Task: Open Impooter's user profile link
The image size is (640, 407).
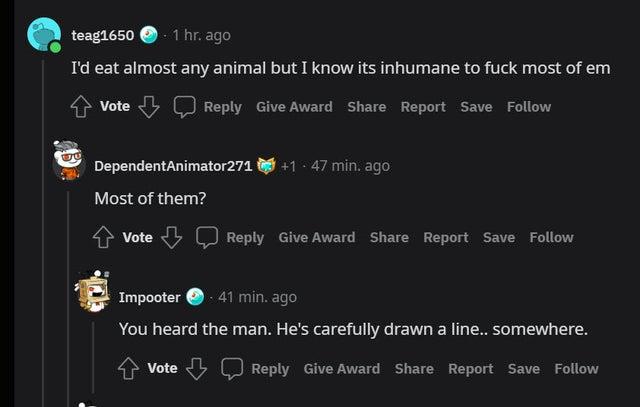Action: coord(150,297)
